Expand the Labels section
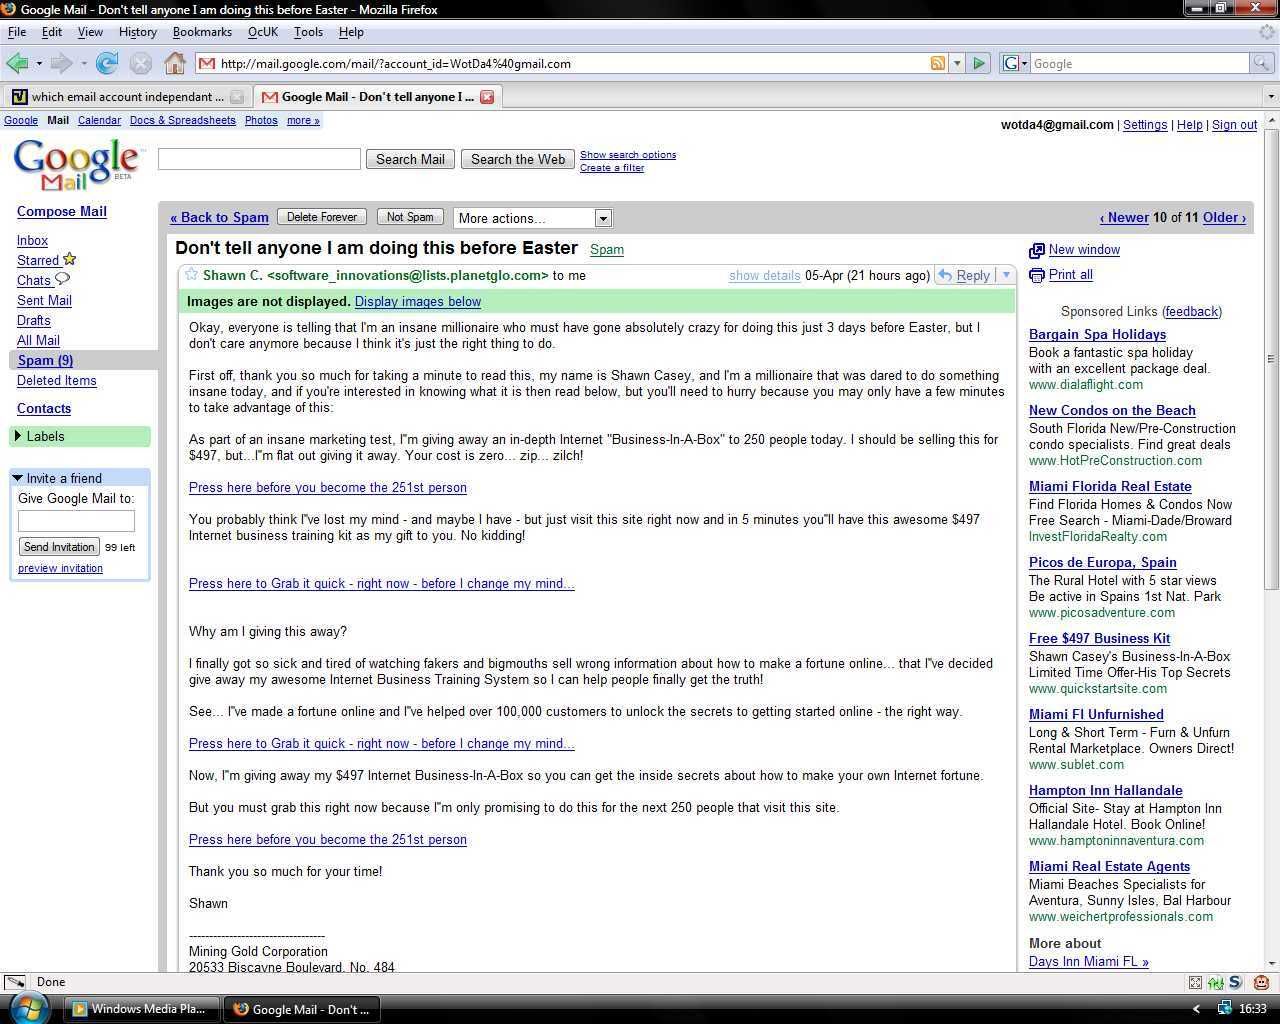 tap(18, 436)
